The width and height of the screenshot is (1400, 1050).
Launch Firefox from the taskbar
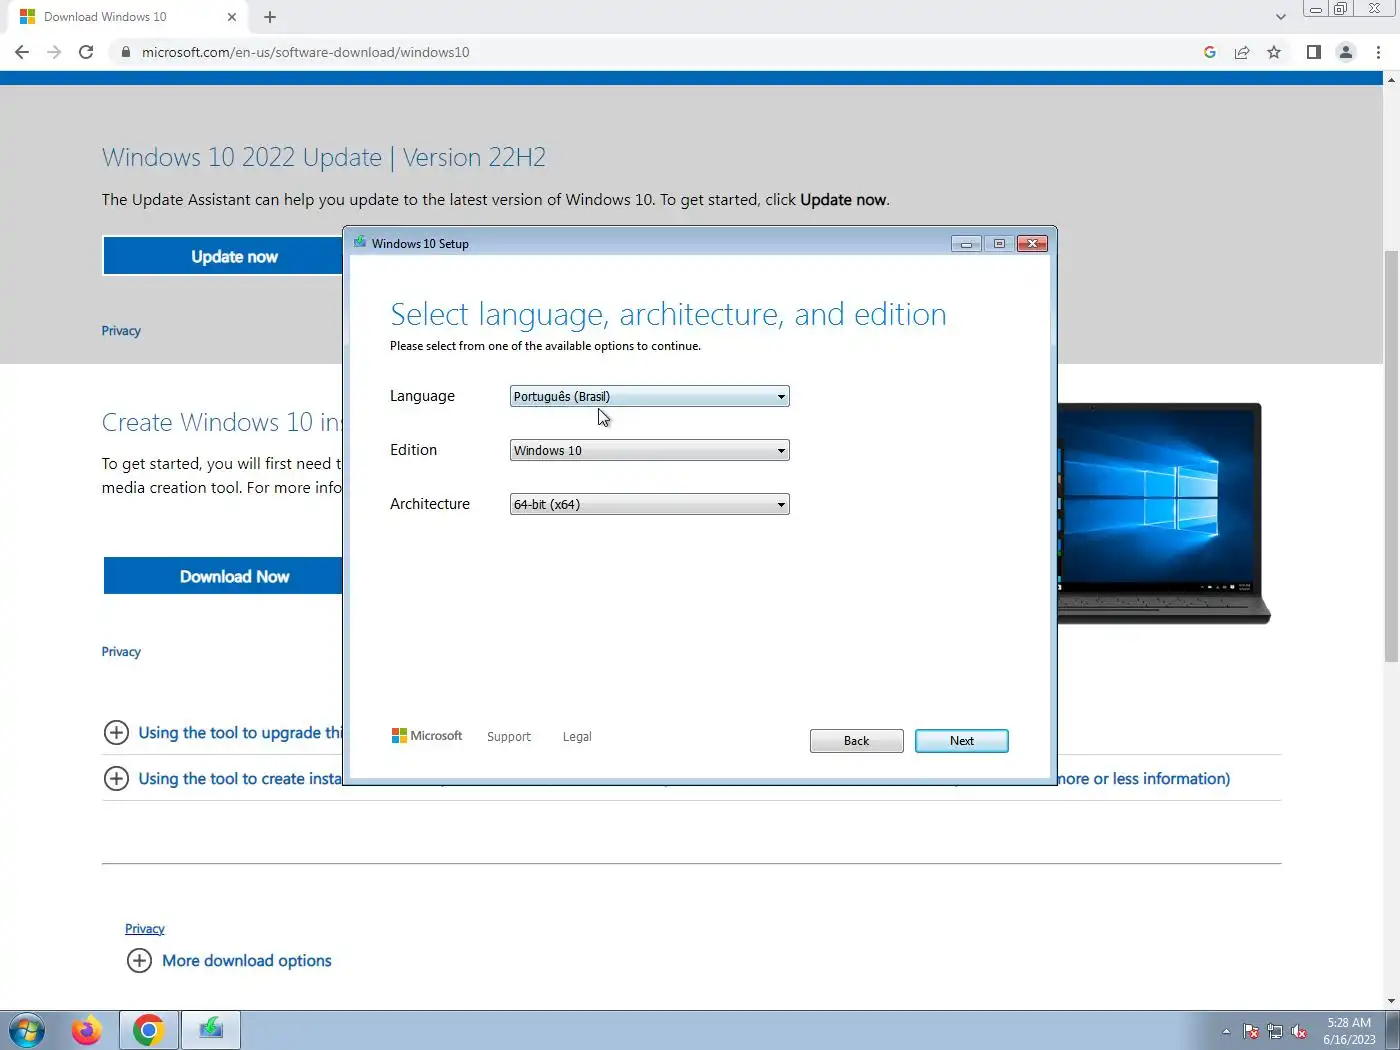coord(87,1030)
